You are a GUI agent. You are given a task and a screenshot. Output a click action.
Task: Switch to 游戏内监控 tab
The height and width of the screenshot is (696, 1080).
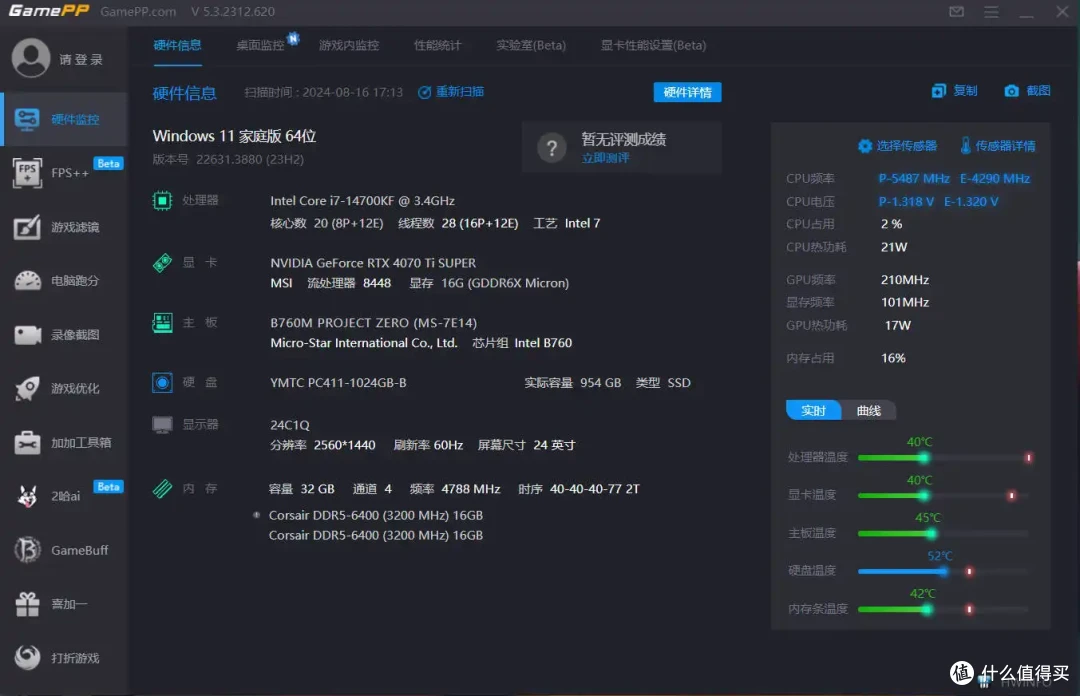(x=349, y=45)
